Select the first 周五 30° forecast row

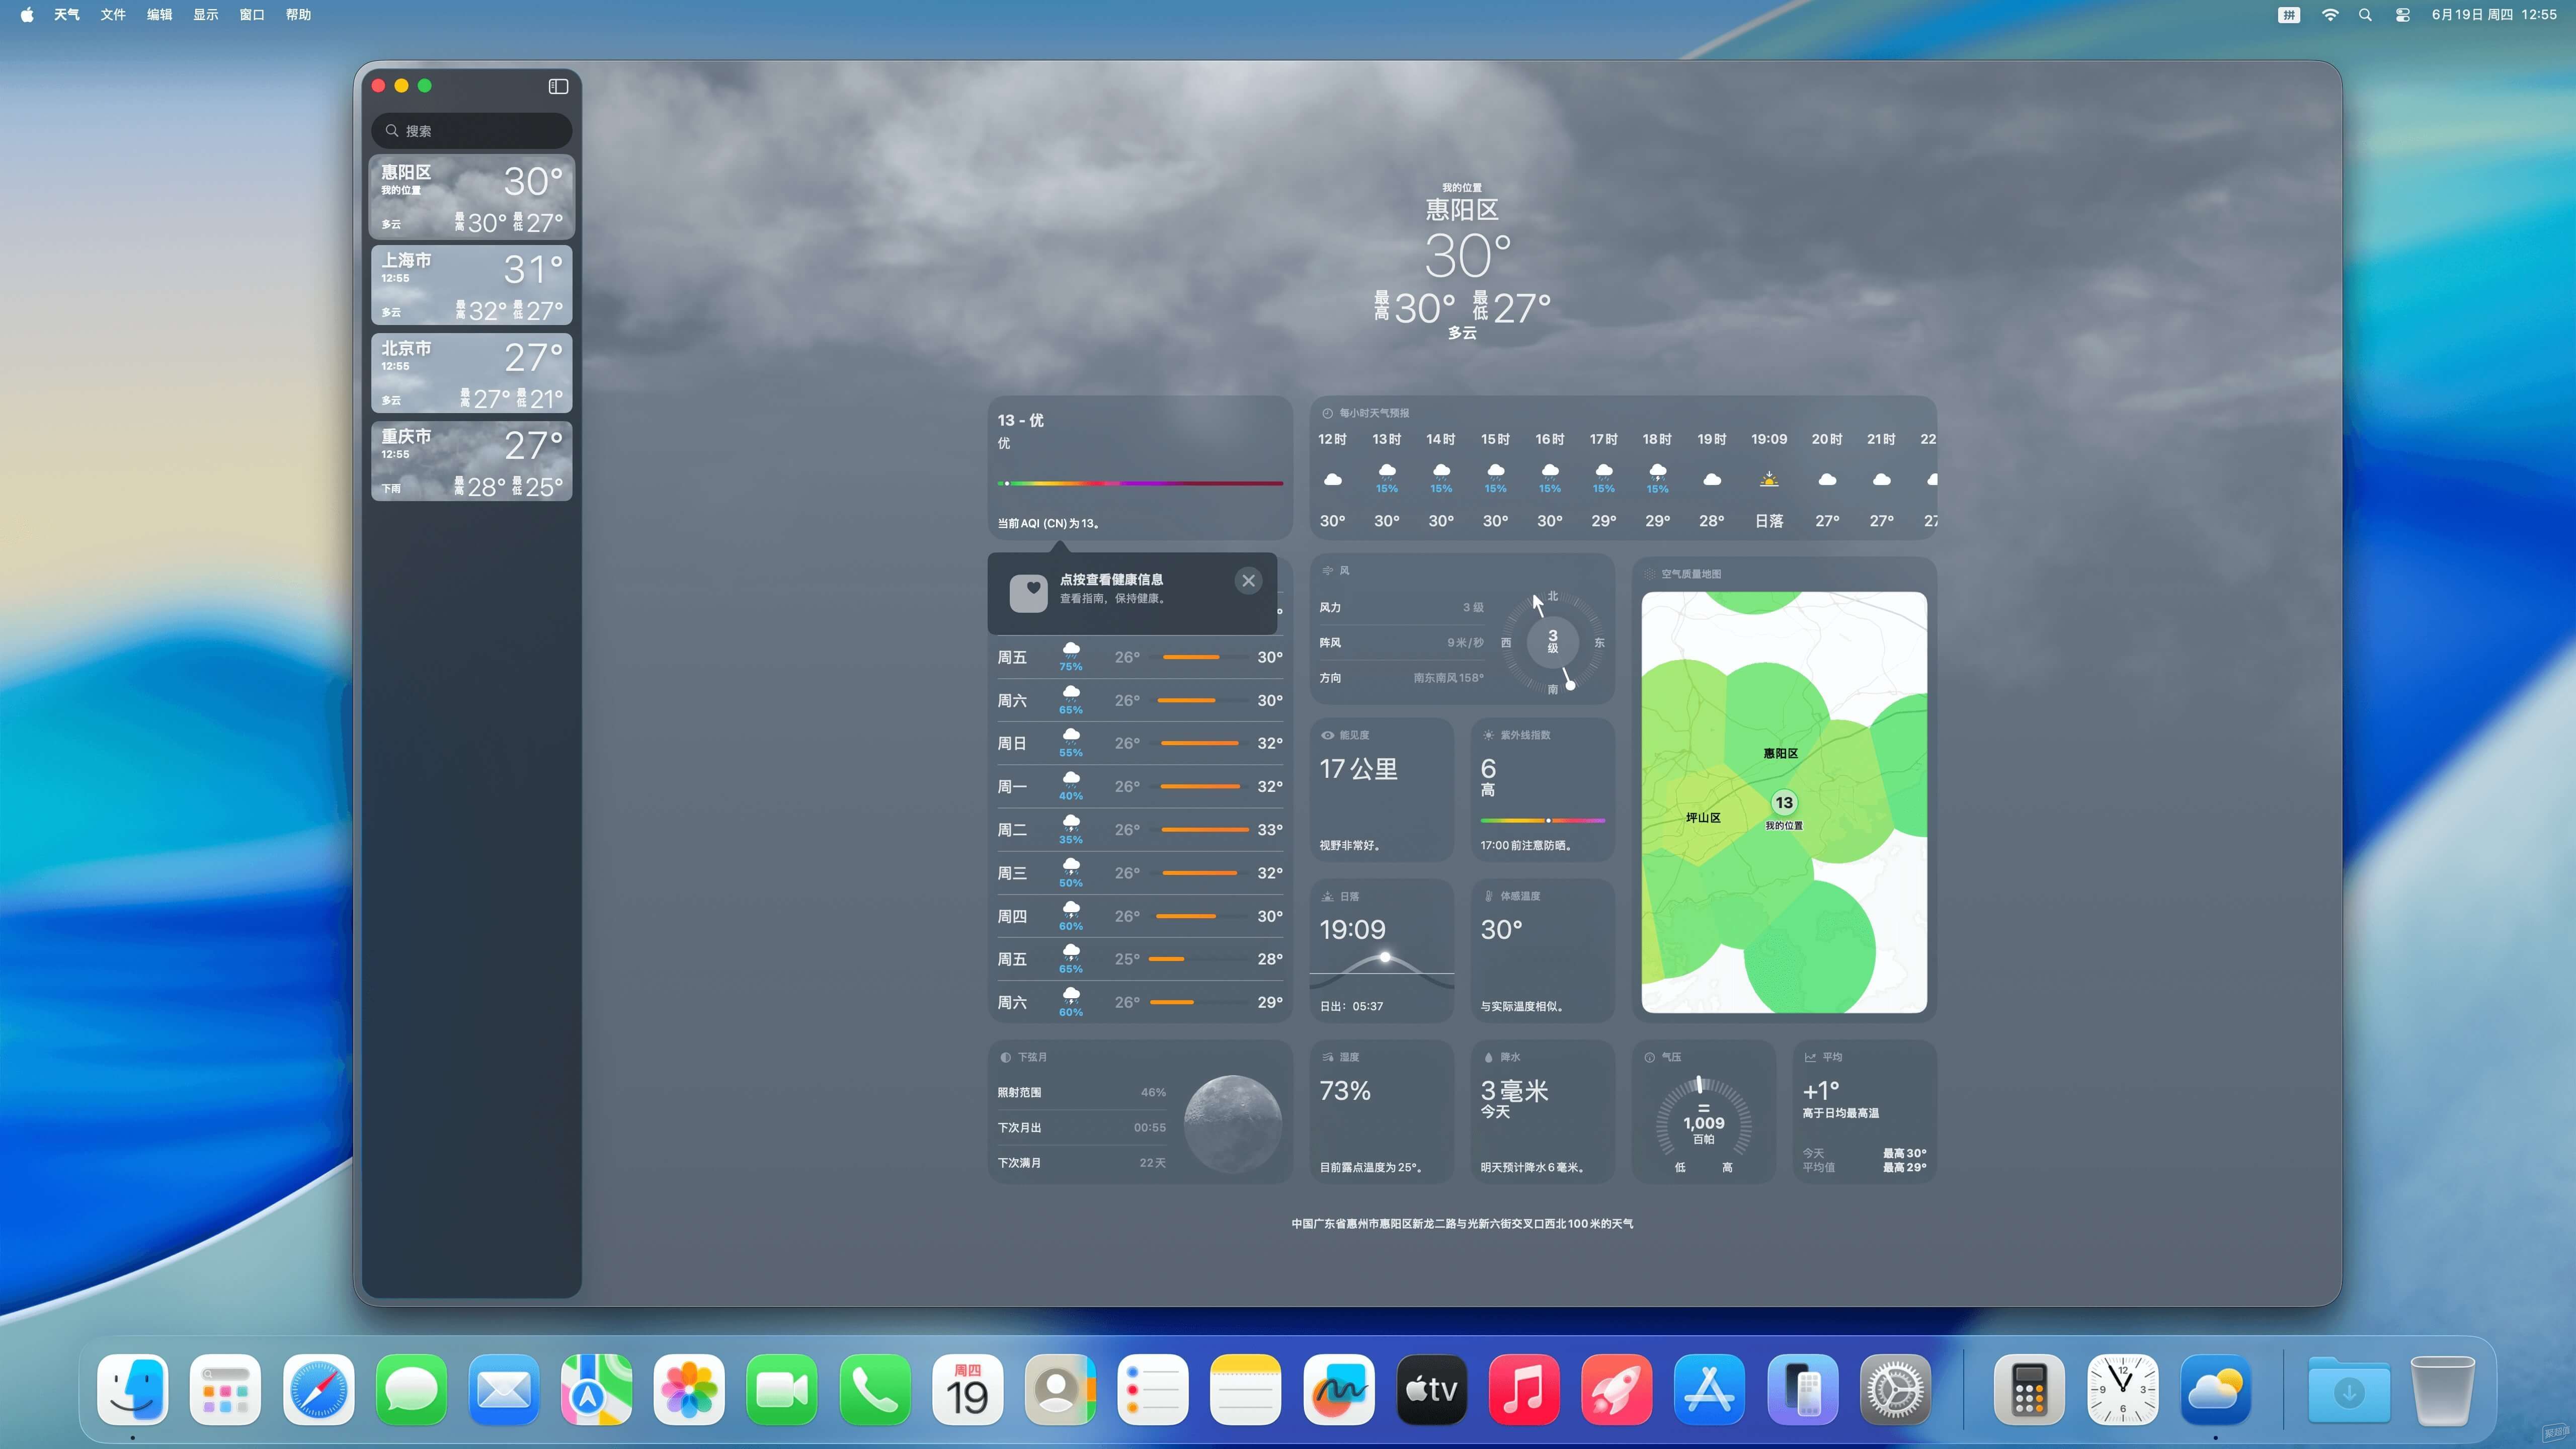pyautogui.click(x=1139, y=657)
